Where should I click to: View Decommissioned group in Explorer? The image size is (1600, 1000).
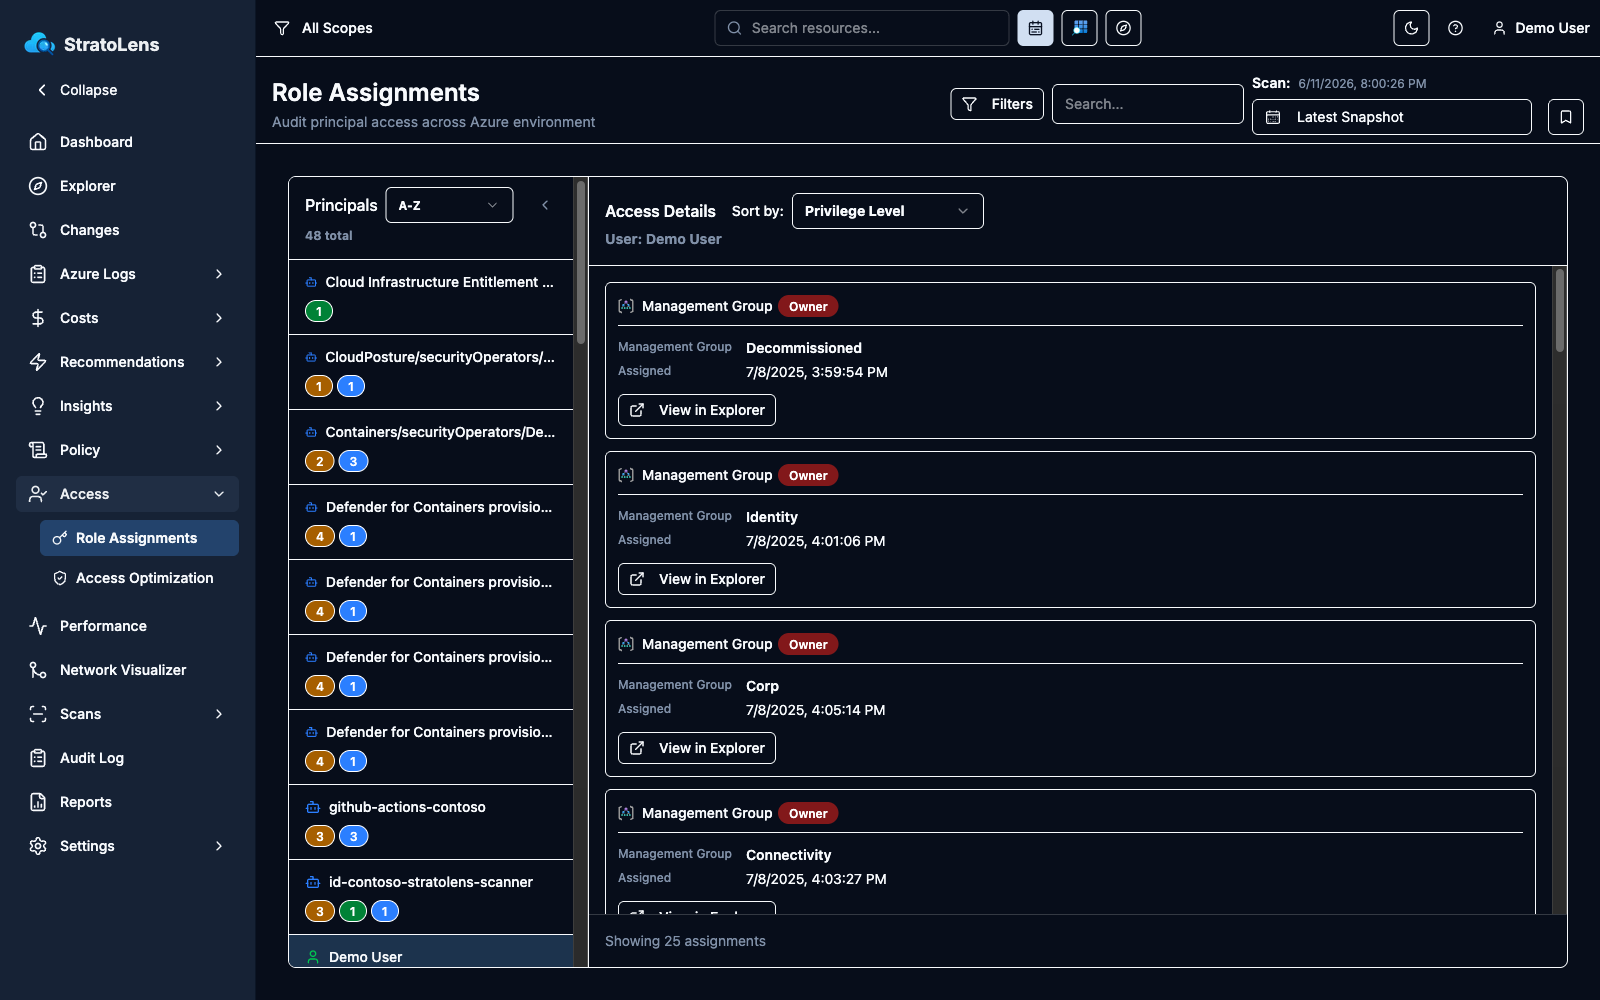(697, 410)
